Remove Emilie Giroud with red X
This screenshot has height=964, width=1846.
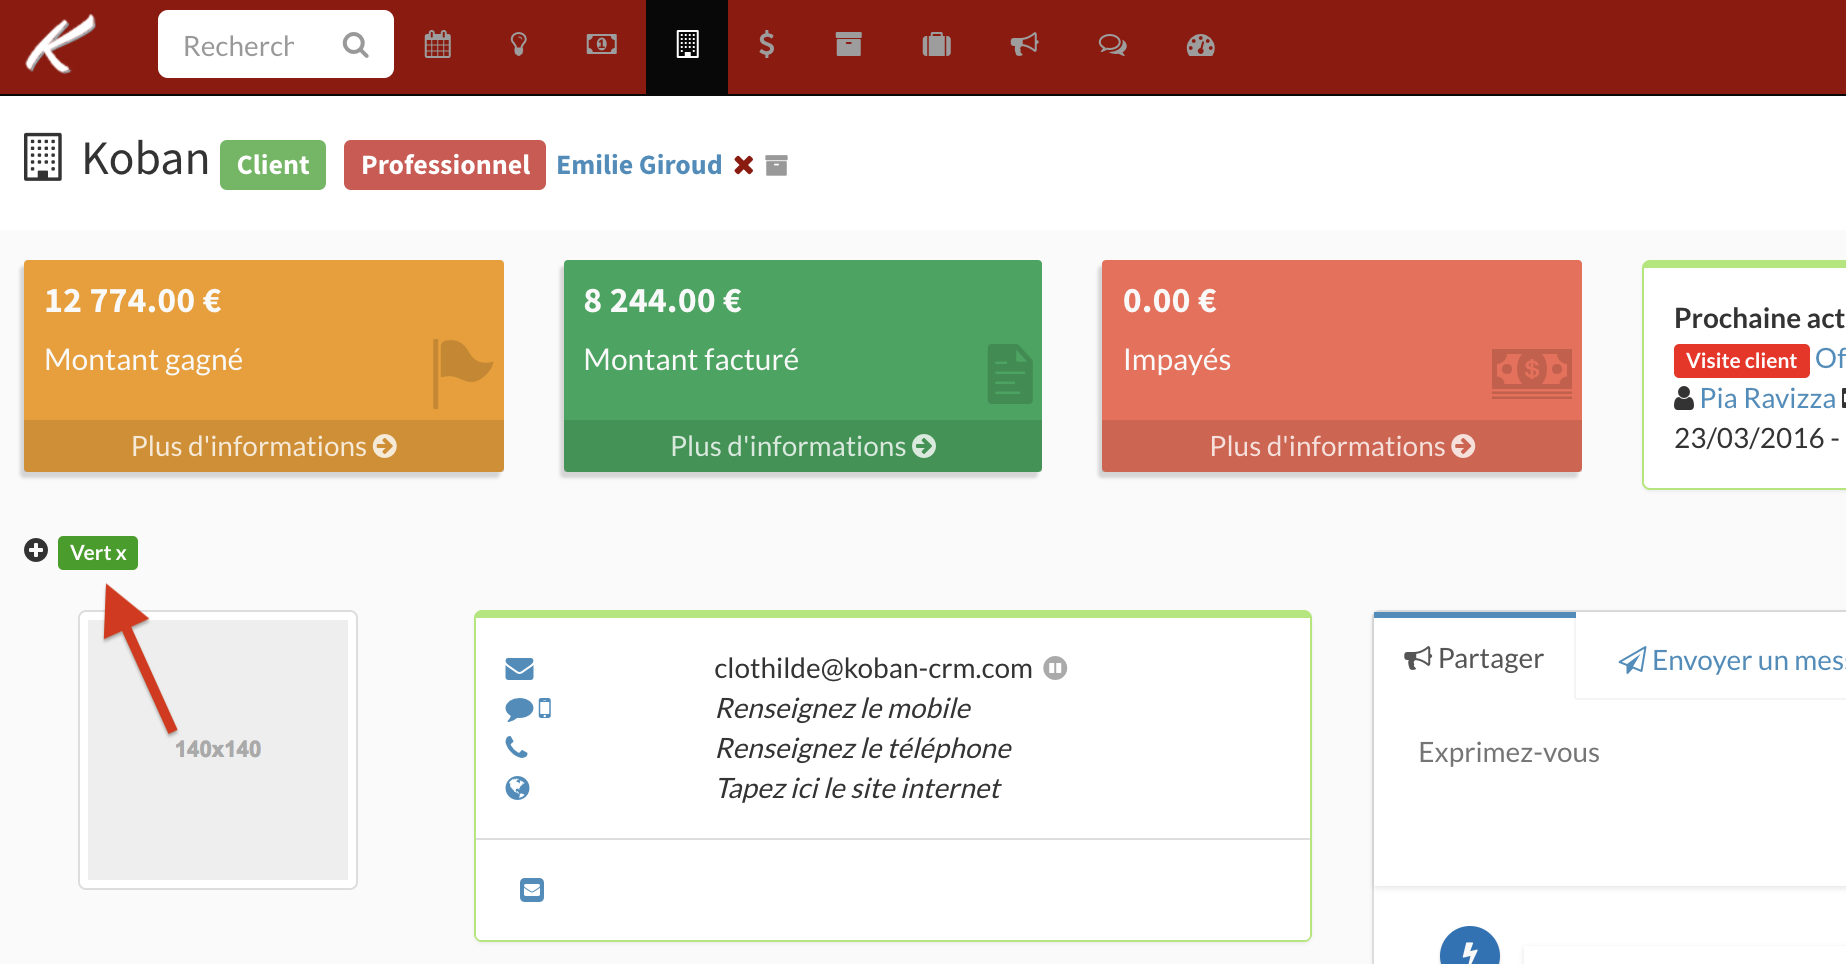743,165
